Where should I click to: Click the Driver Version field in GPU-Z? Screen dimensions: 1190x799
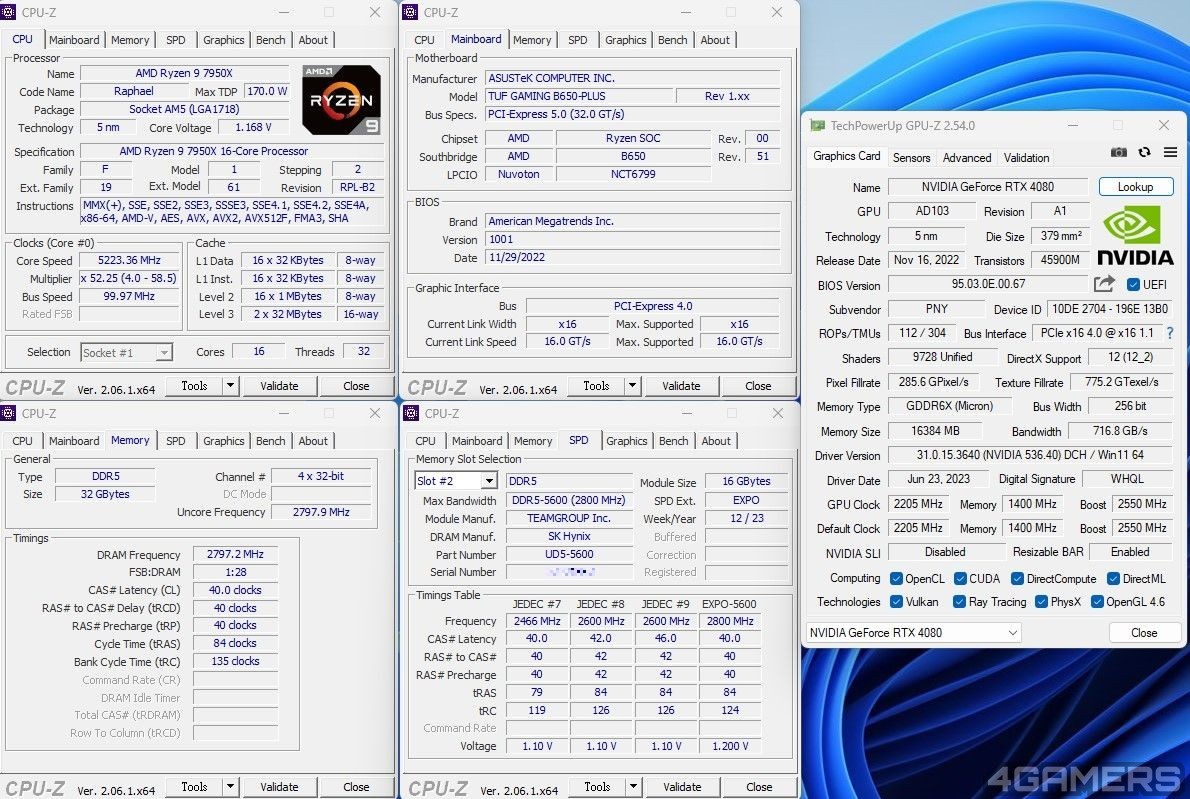1029,455
